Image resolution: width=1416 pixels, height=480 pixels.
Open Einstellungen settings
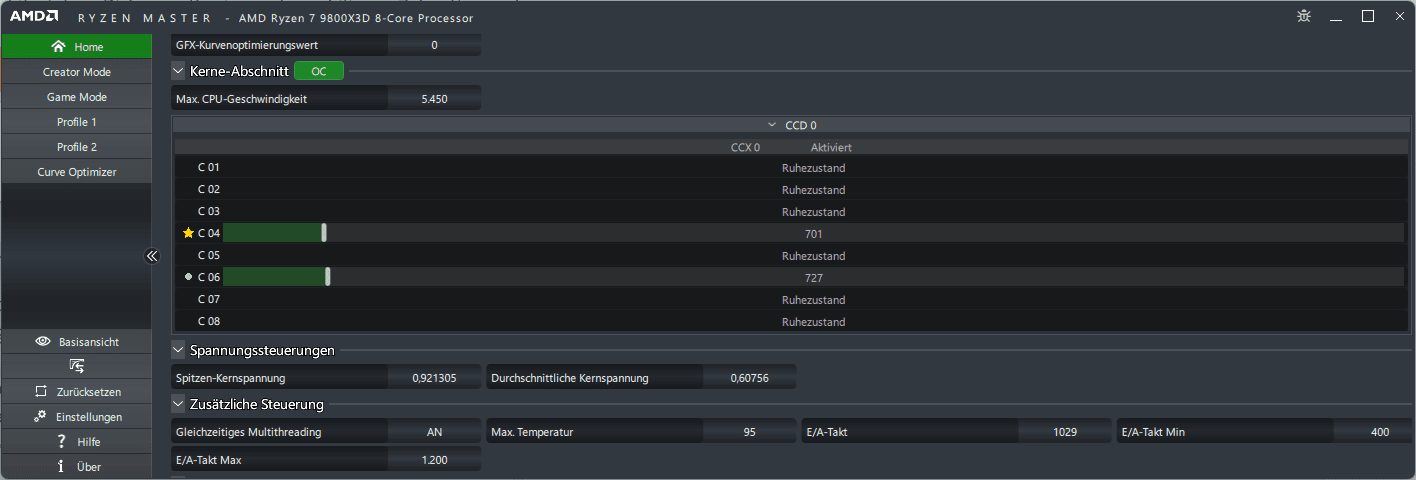click(76, 417)
